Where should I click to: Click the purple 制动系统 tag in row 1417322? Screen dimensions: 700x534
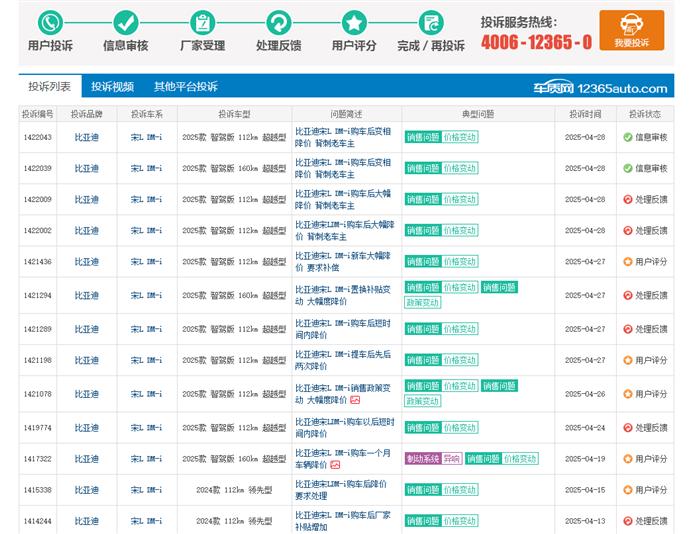[423, 459]
